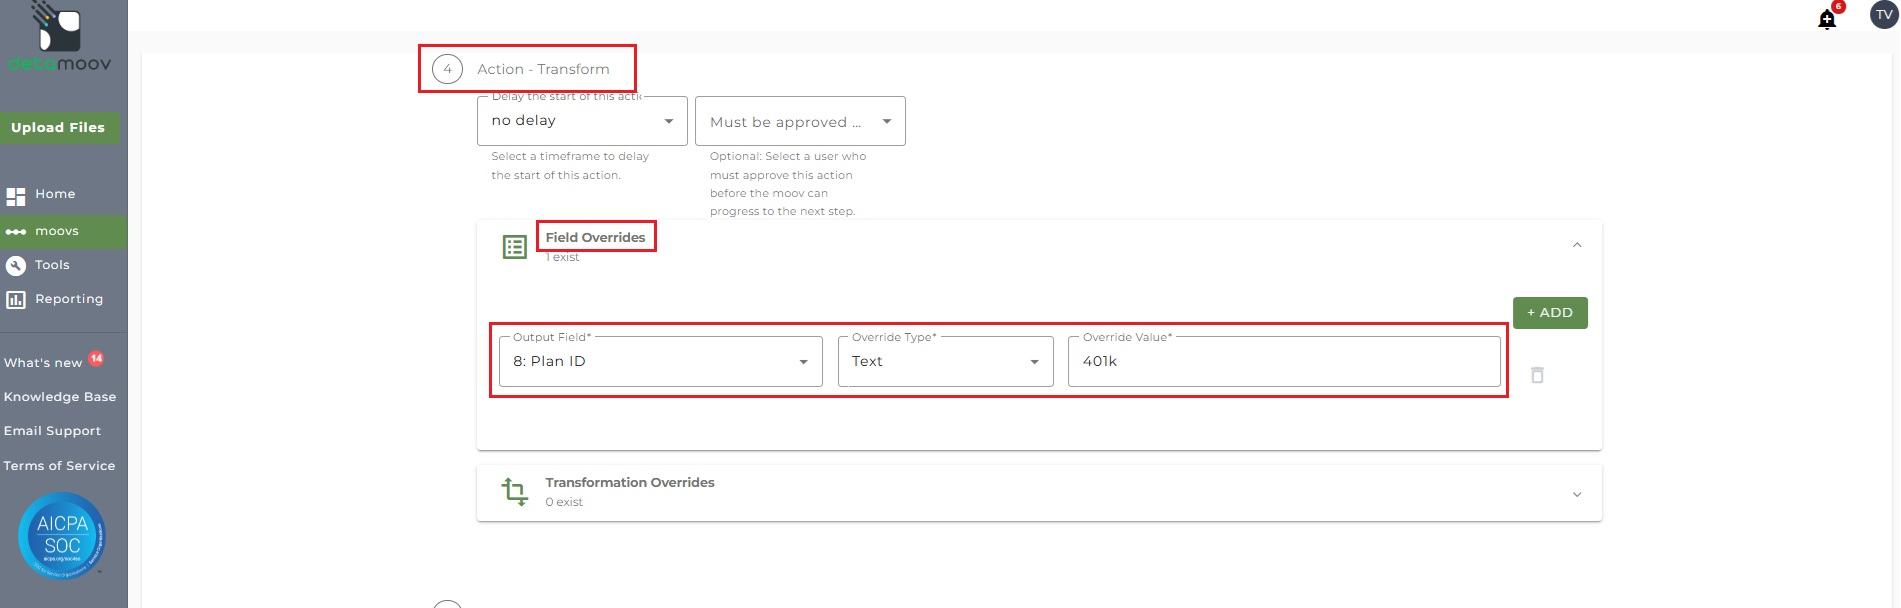Click the Upload Files button
The width and height of the screenshot is (1901, 608).
click(x=58, y=127)
